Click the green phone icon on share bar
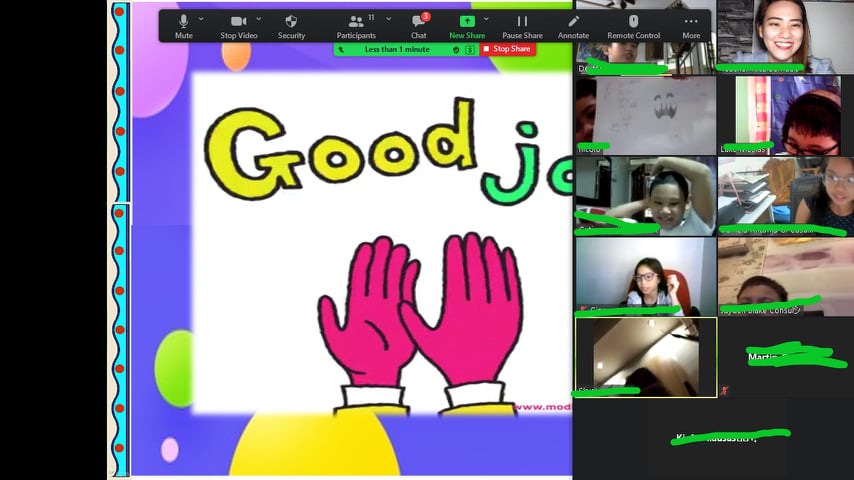Screen dimensions: 854x480 (x=341, y=50)
